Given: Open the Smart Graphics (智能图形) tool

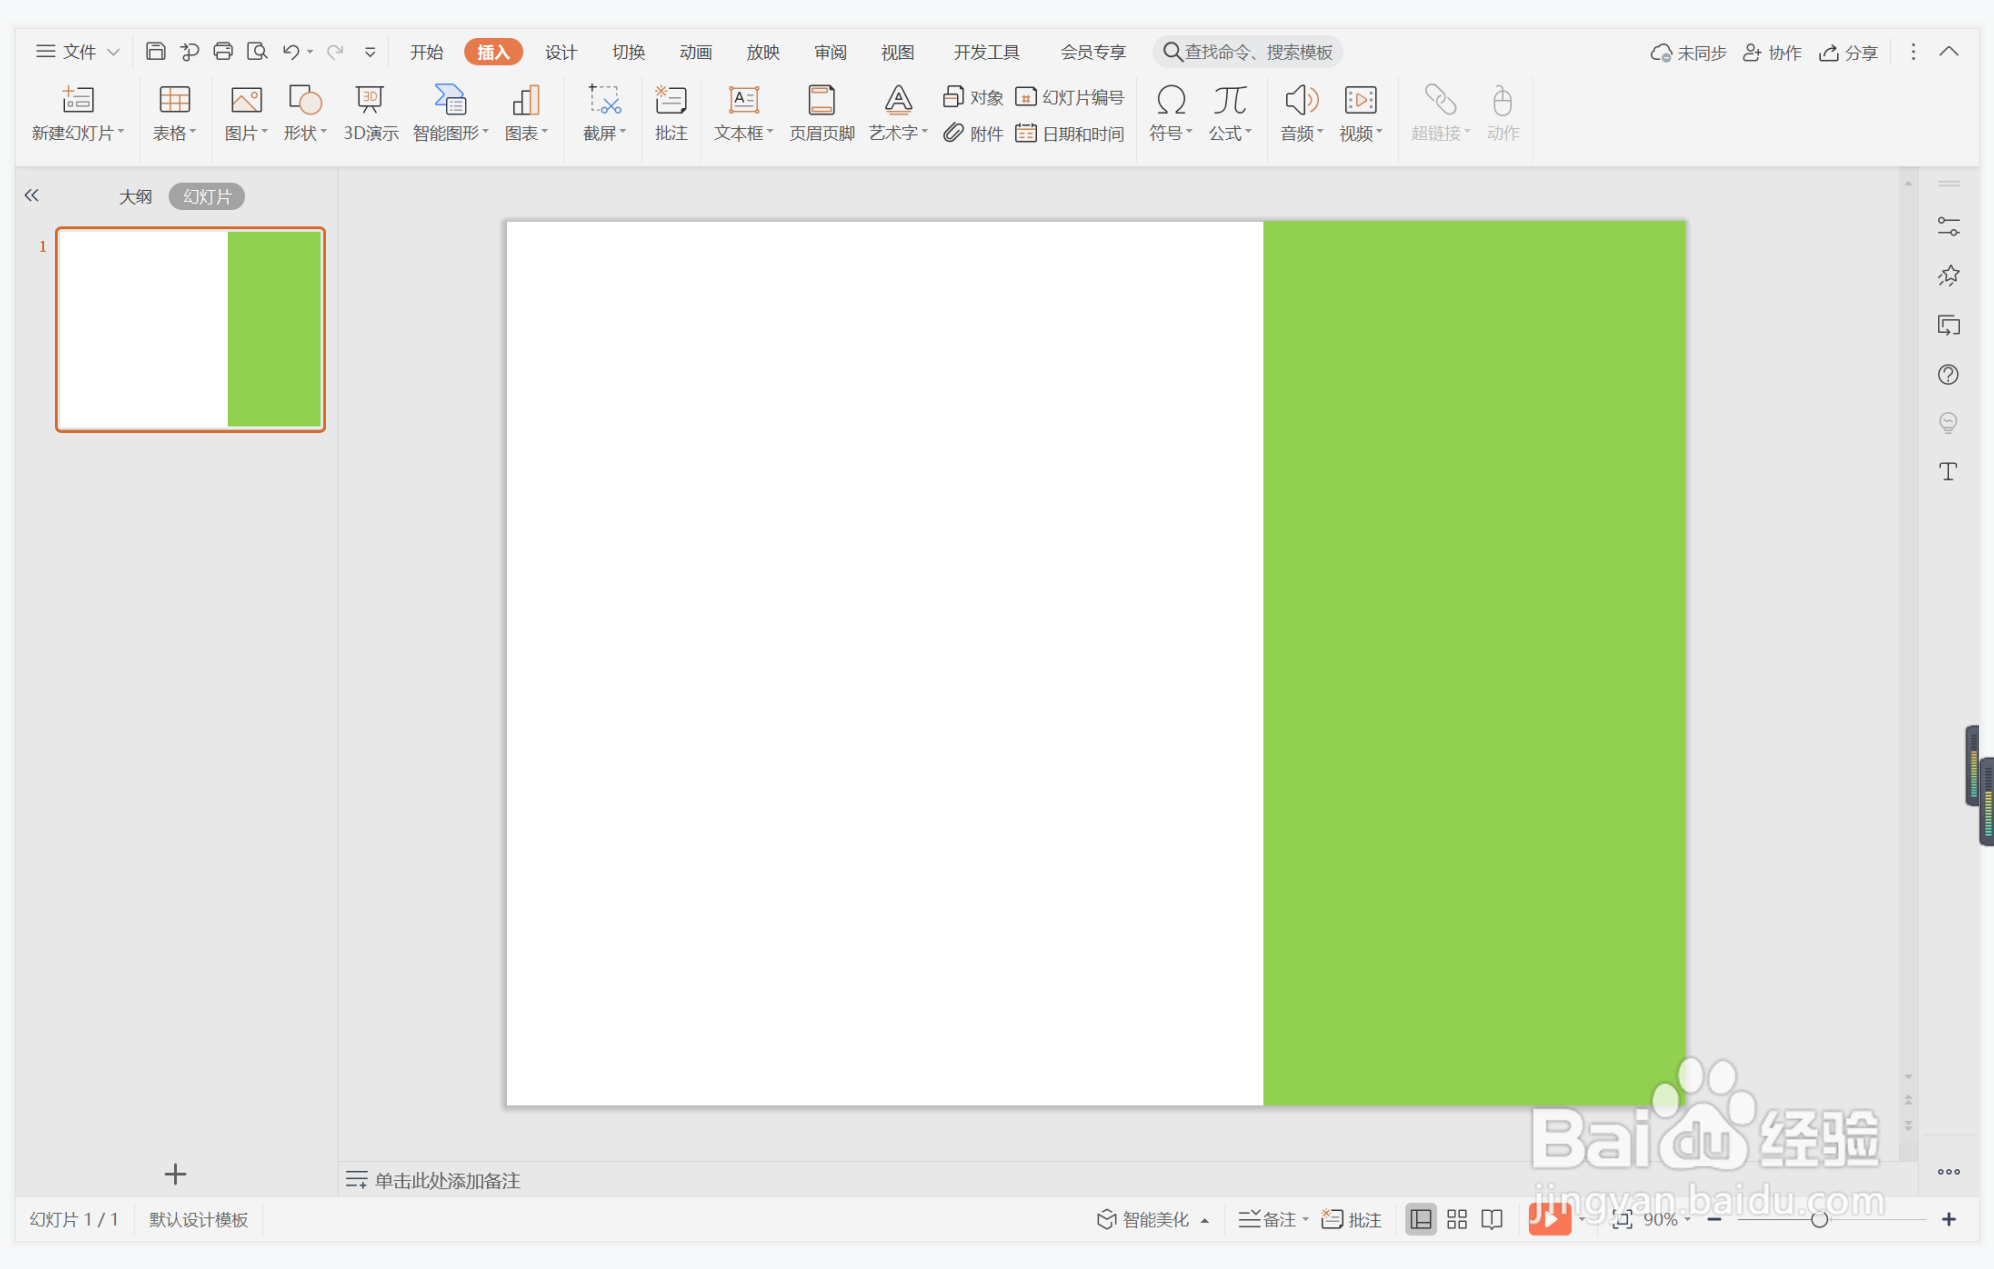Looking at the screenshot, I should click(x=450, y=100).
